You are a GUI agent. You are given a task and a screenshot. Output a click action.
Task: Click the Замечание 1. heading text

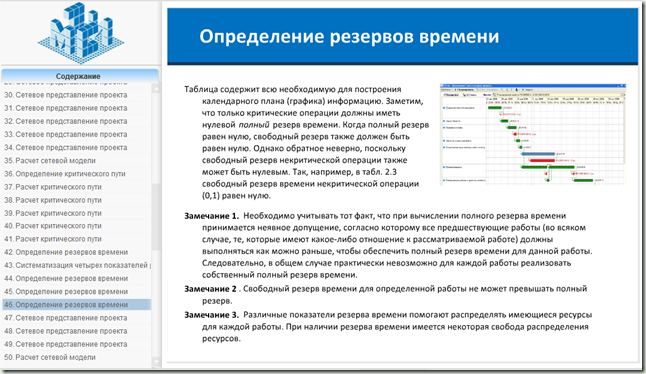[x=211, y=216]
